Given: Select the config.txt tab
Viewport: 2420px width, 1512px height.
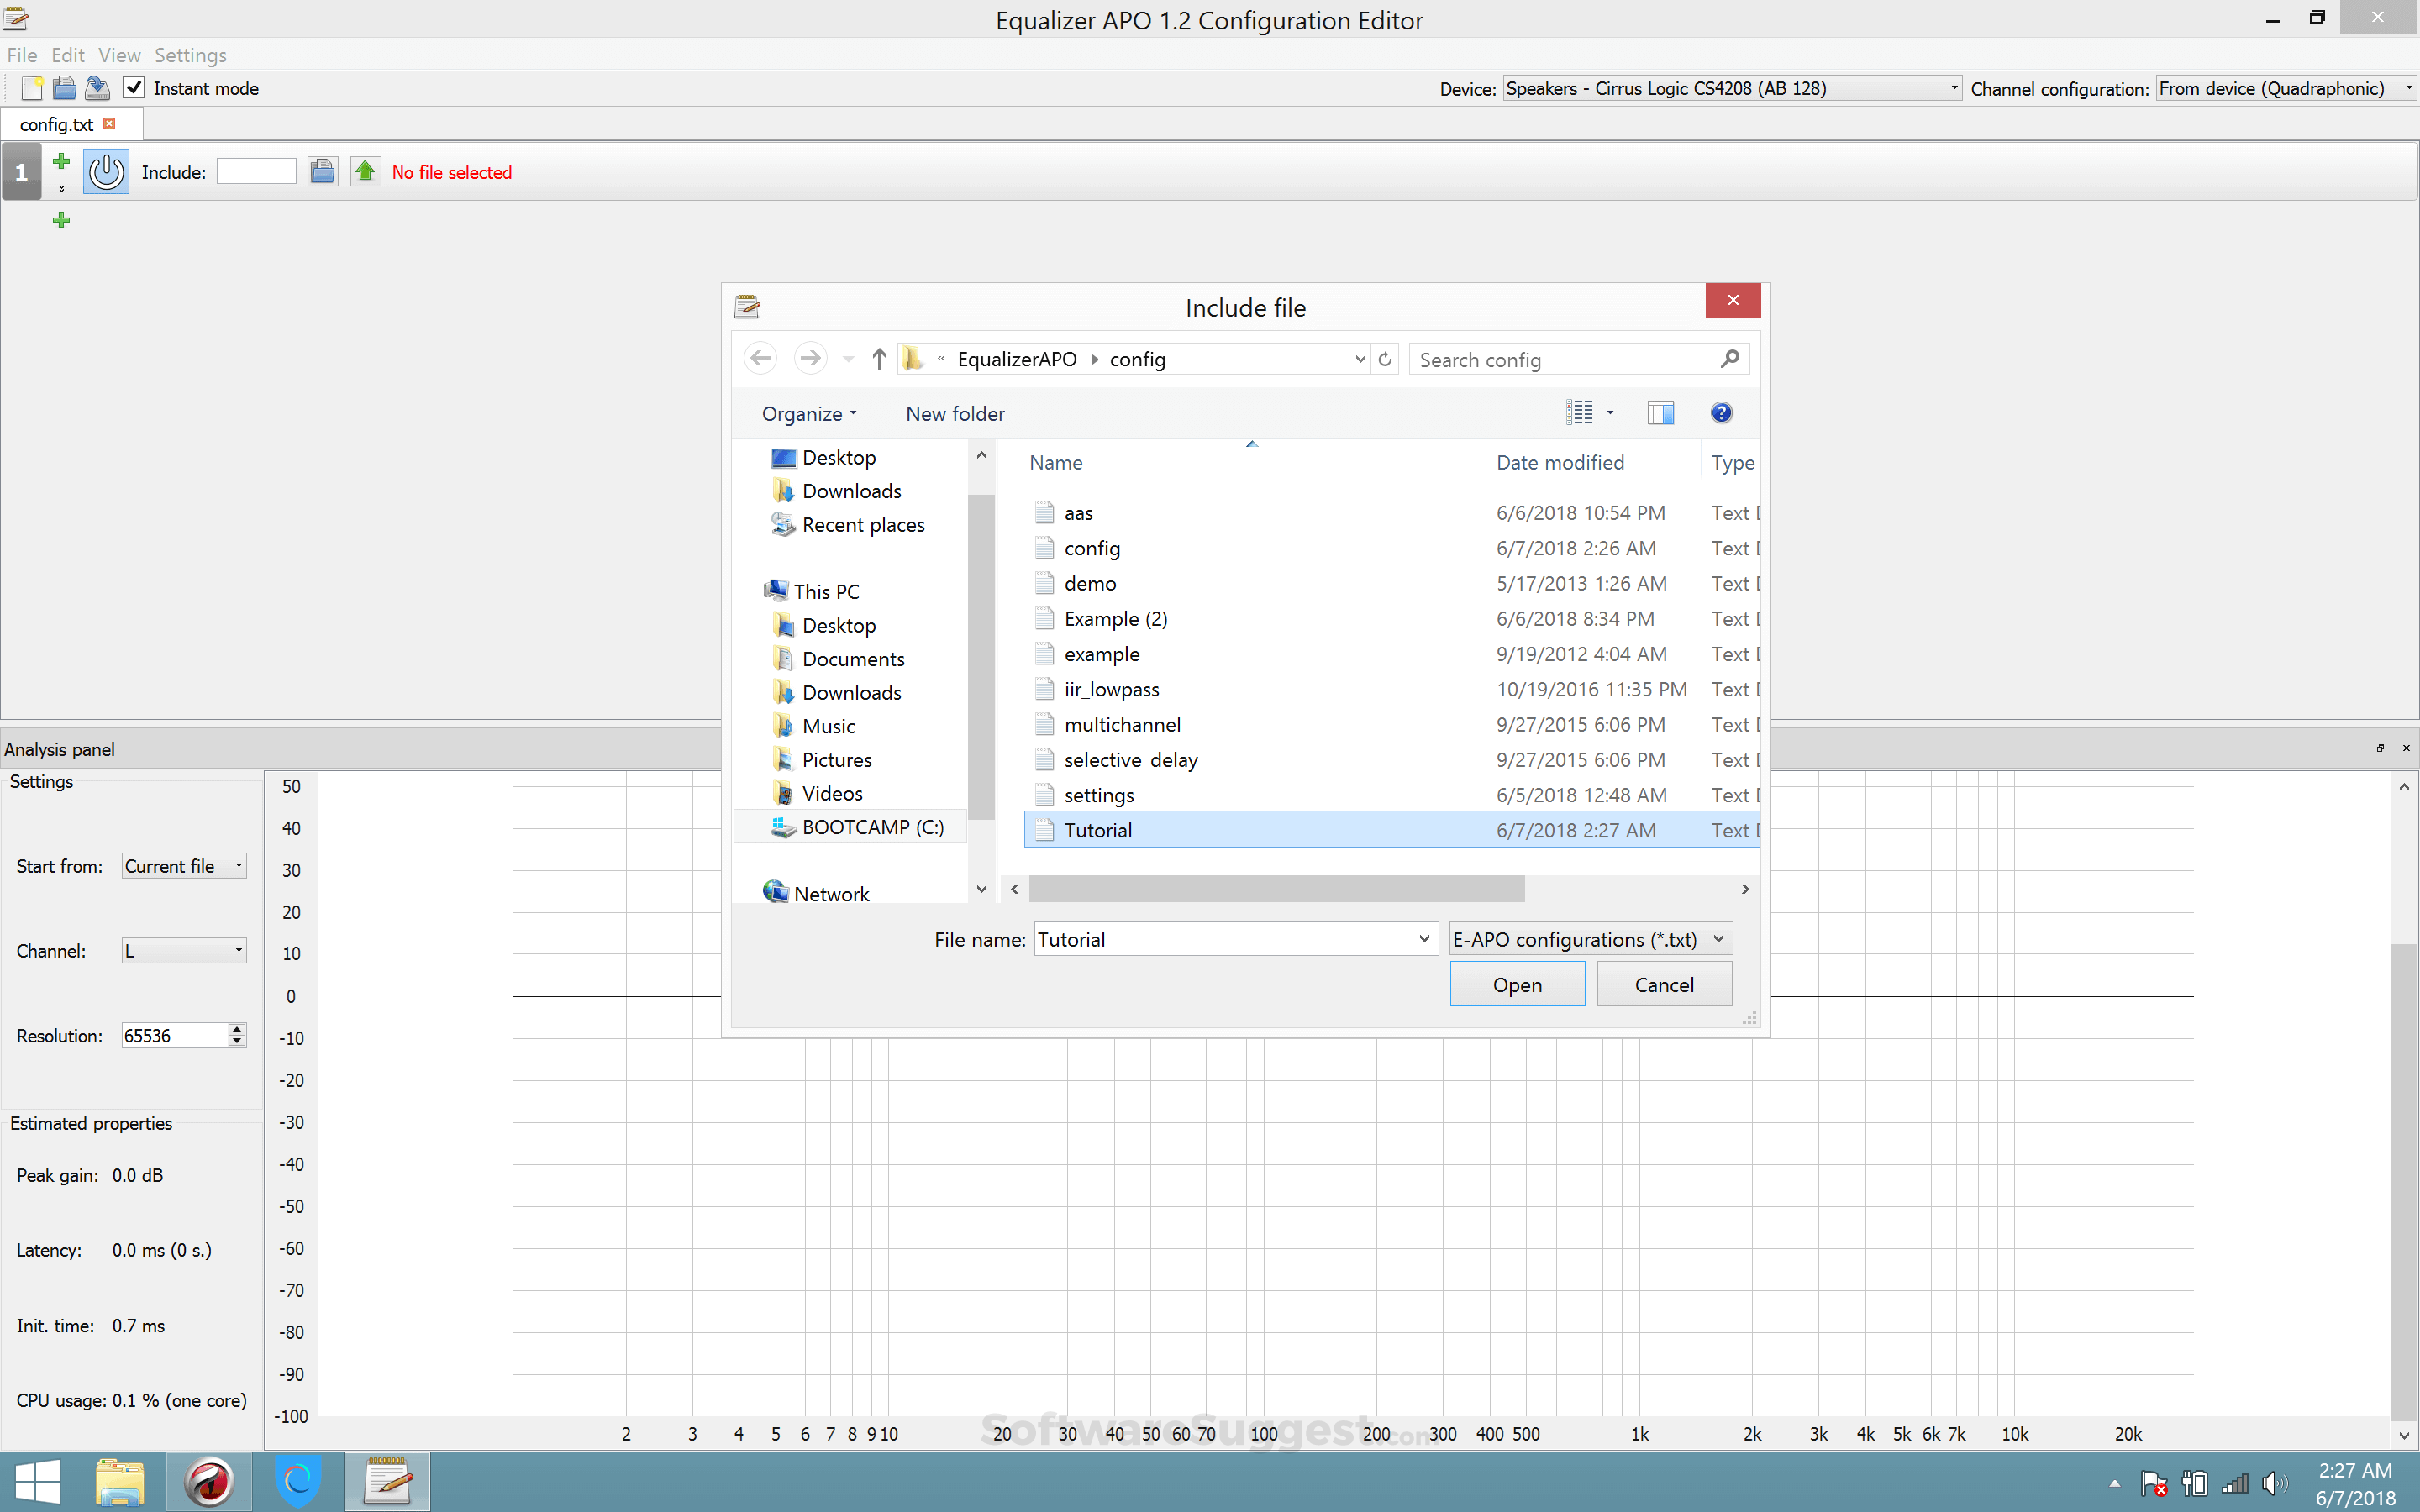Looking at the screenshot, I should [x=55, y=124].
